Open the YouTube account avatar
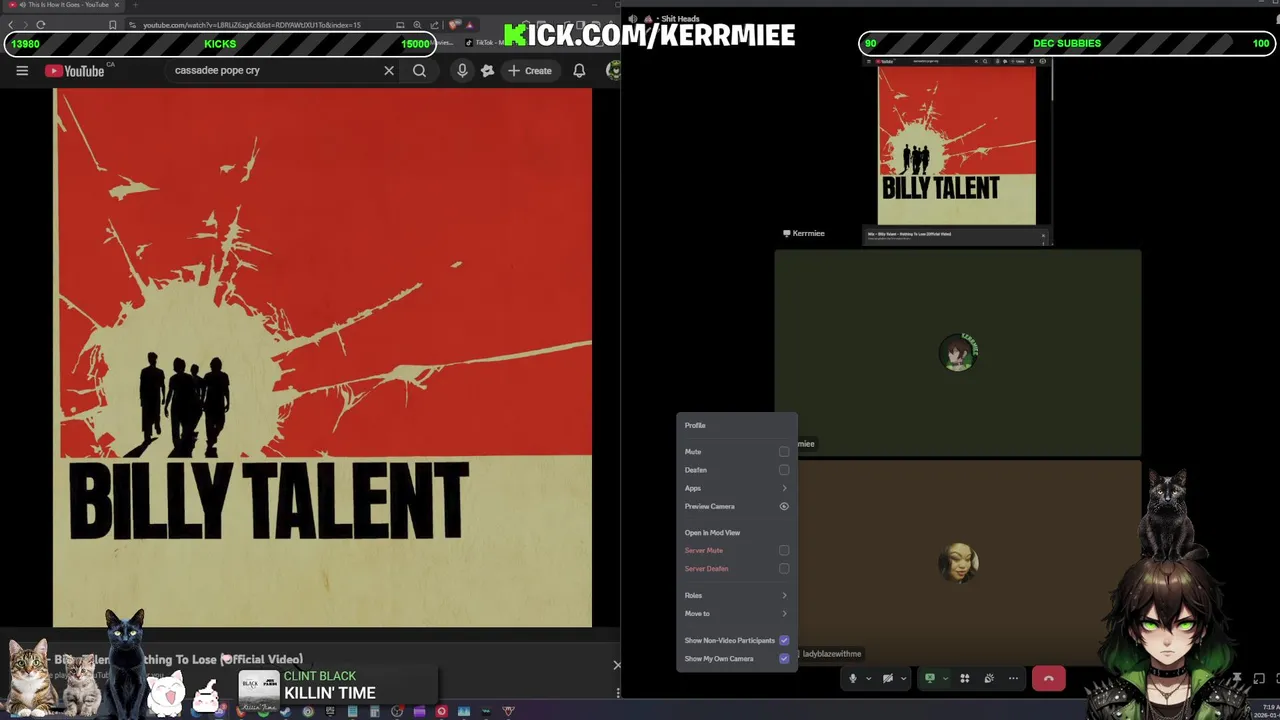The image size is (1280, 720). click(613, 71)
